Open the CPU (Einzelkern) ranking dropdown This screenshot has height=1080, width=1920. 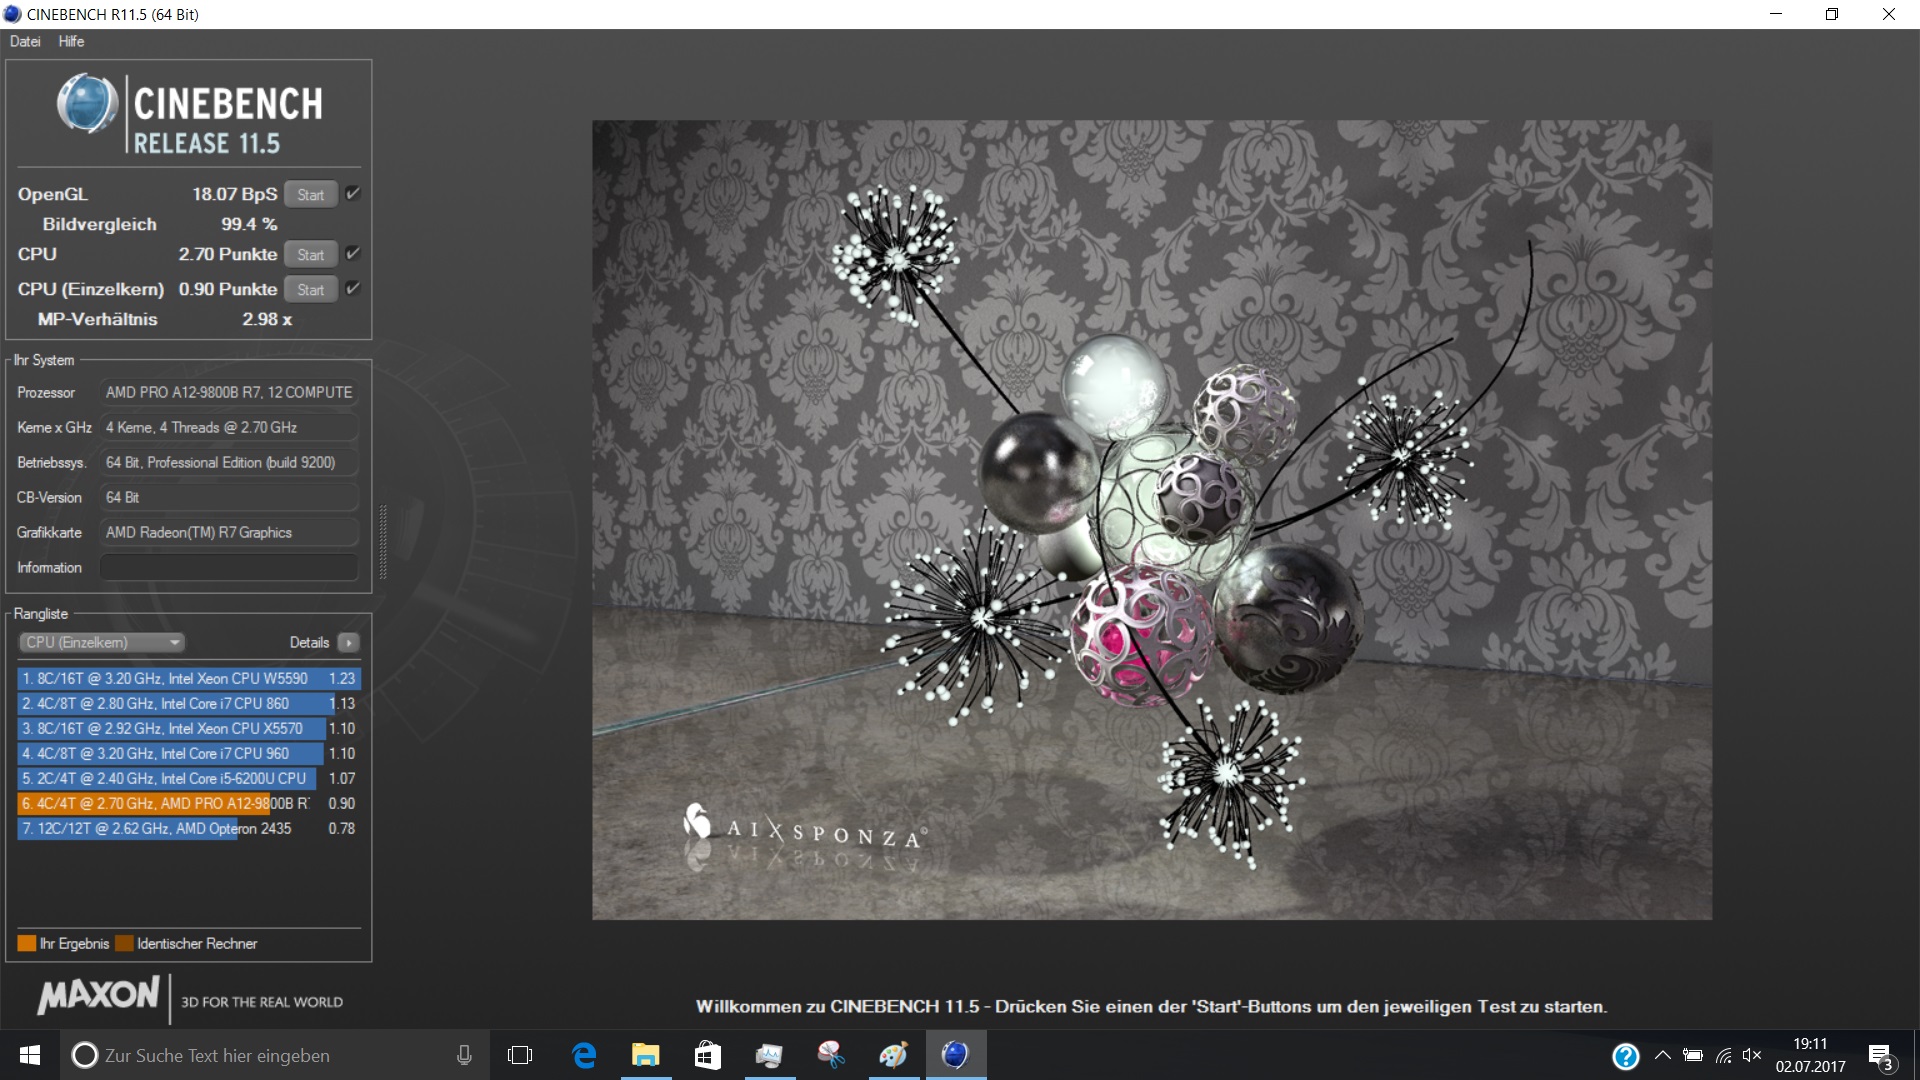coord(102,643)
